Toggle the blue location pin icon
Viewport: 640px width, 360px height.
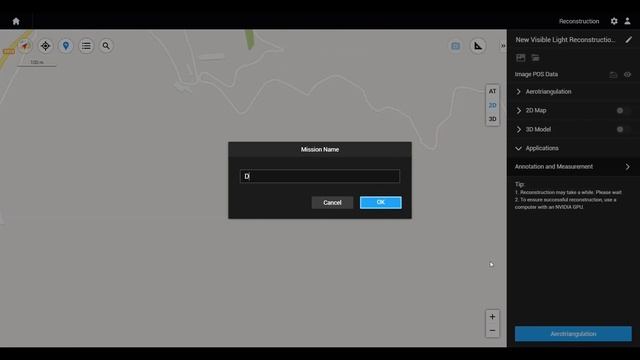66,46
